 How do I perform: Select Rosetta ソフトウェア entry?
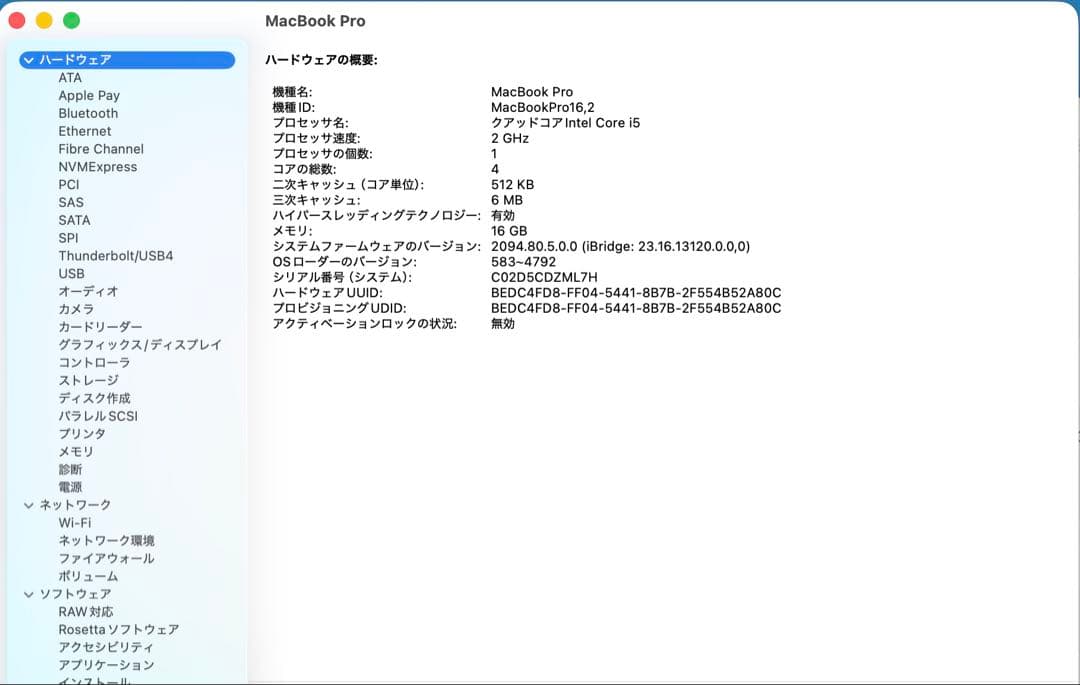coord(119,630)
